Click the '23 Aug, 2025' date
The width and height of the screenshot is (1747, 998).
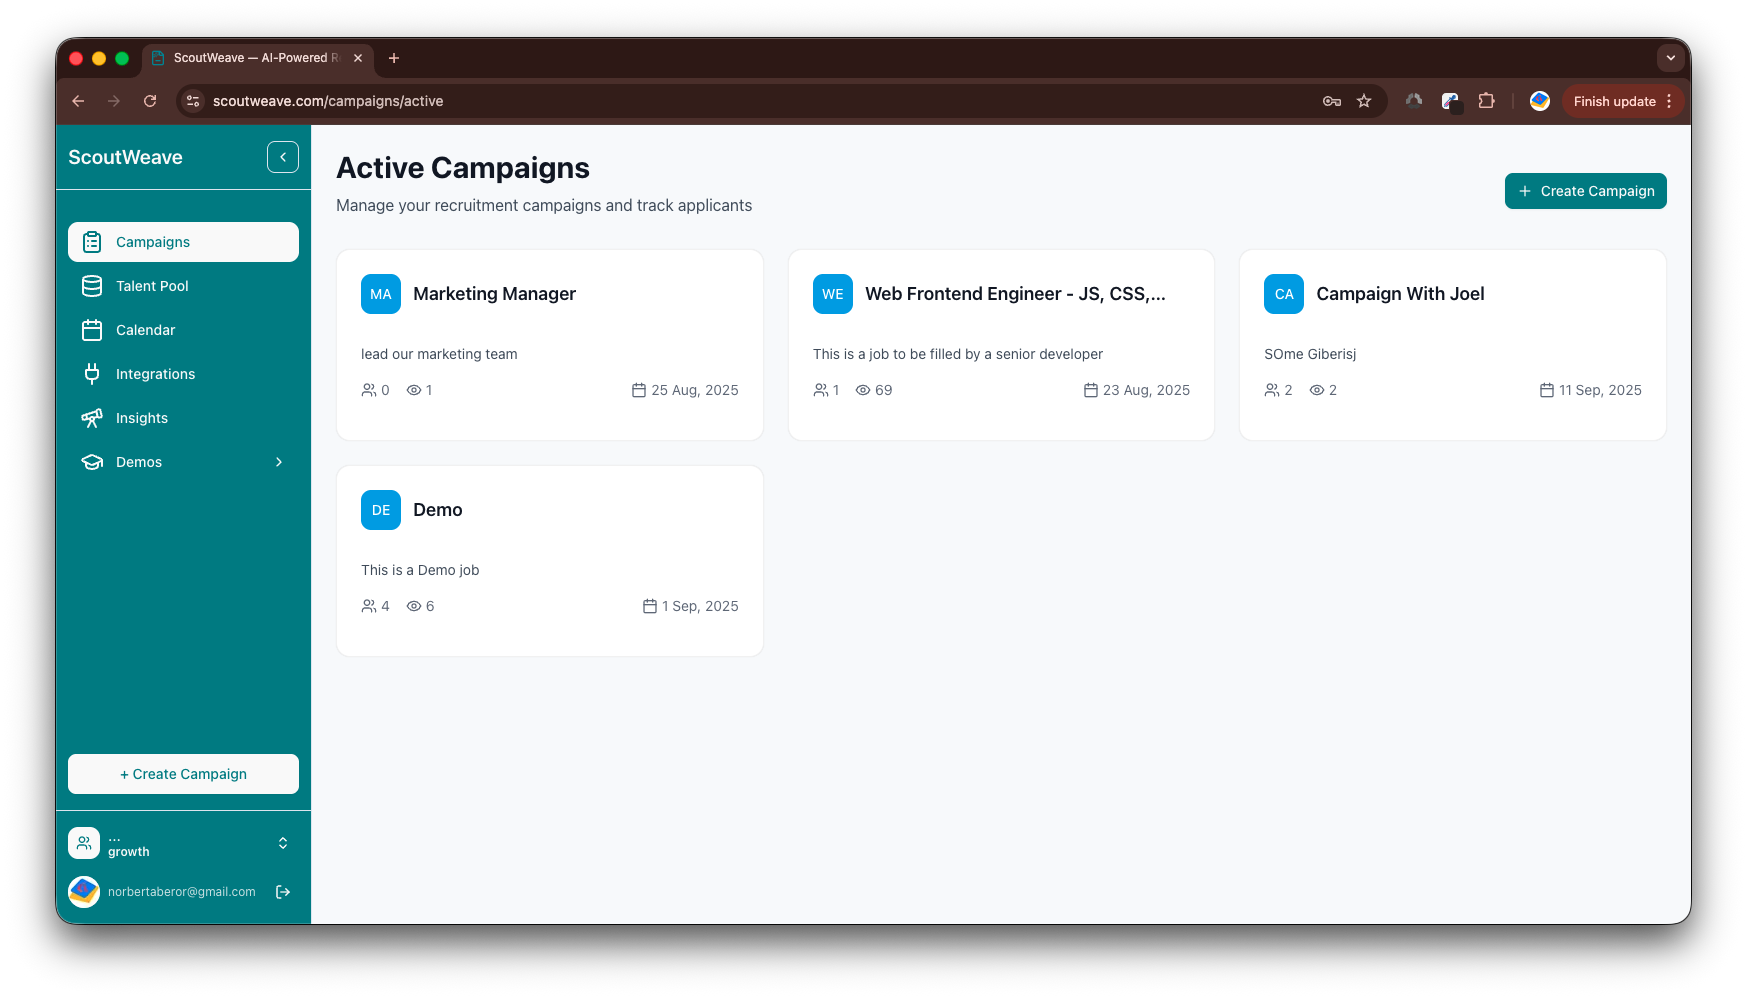1146,390
